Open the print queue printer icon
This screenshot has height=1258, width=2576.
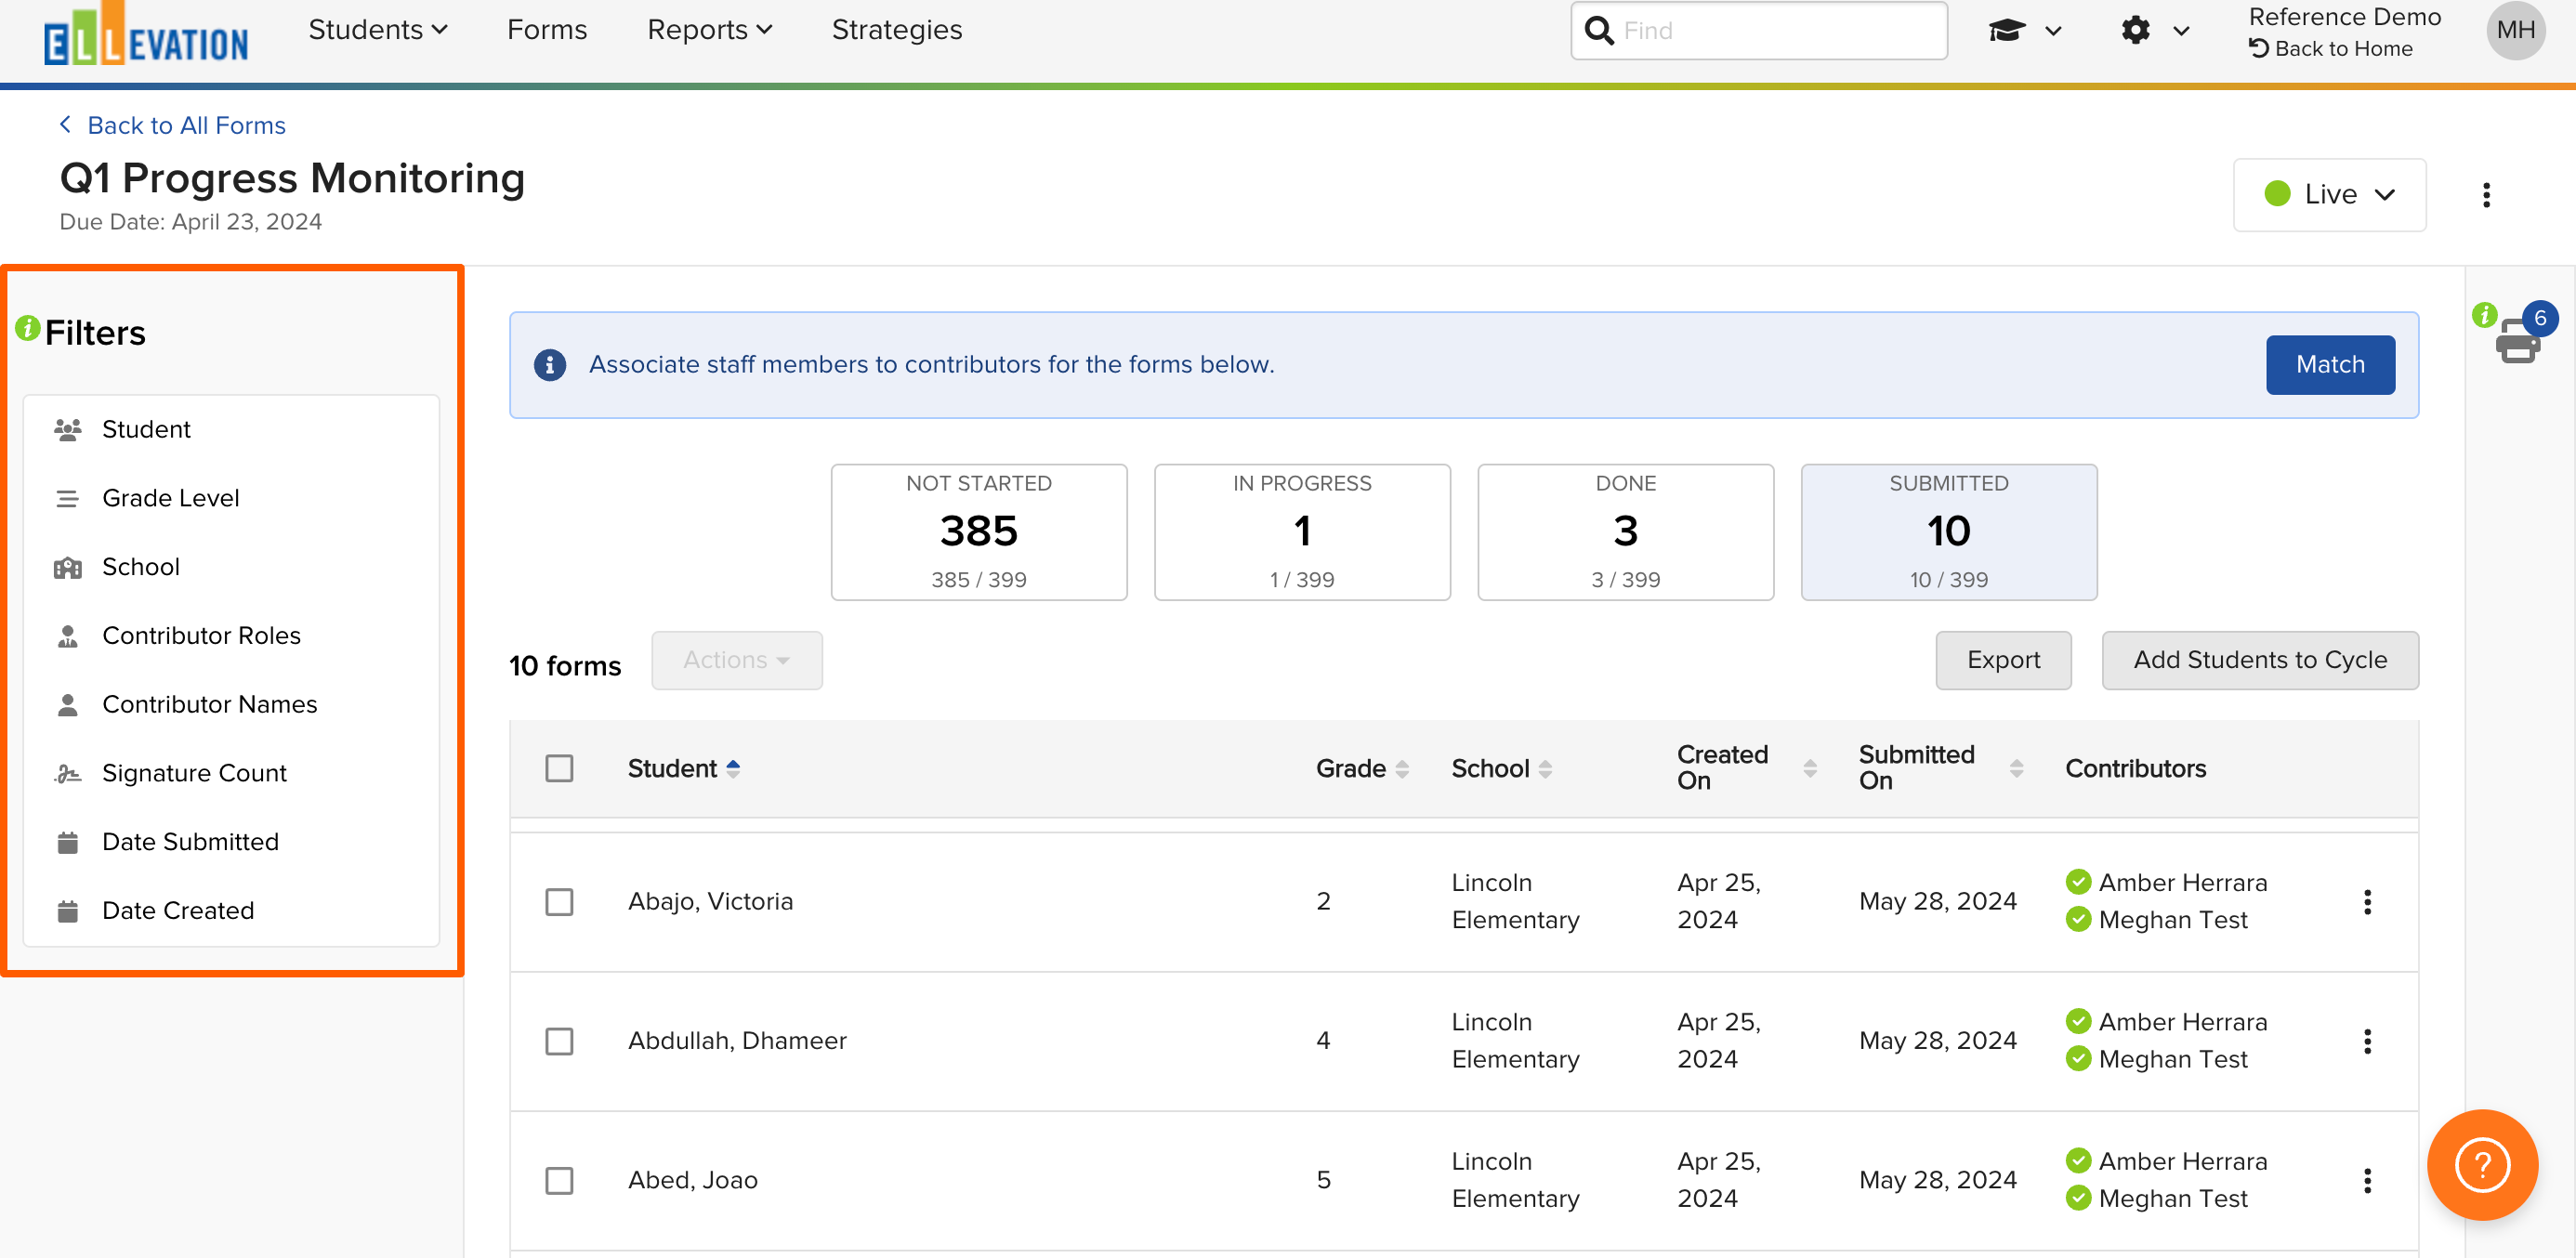[2517, 343]
